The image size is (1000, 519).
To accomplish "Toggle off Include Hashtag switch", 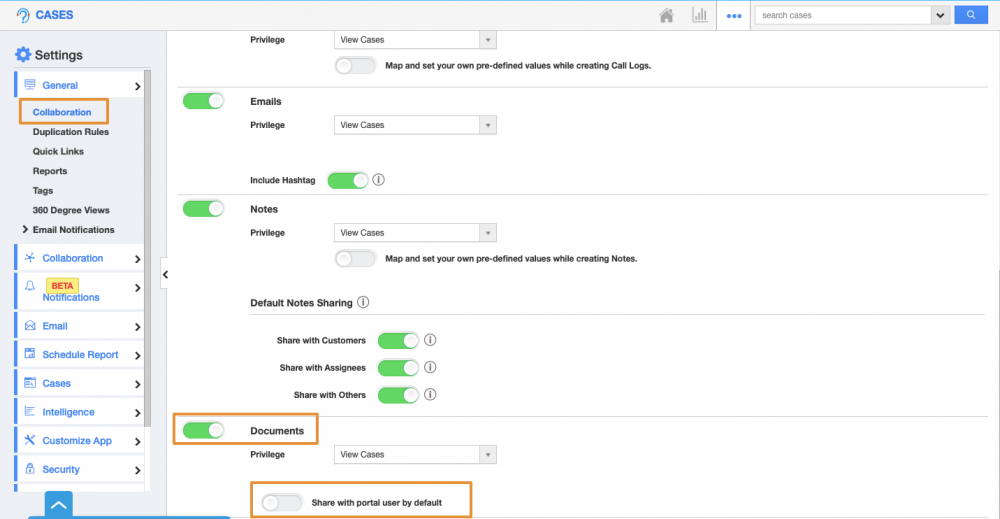I will click(347, 181).
